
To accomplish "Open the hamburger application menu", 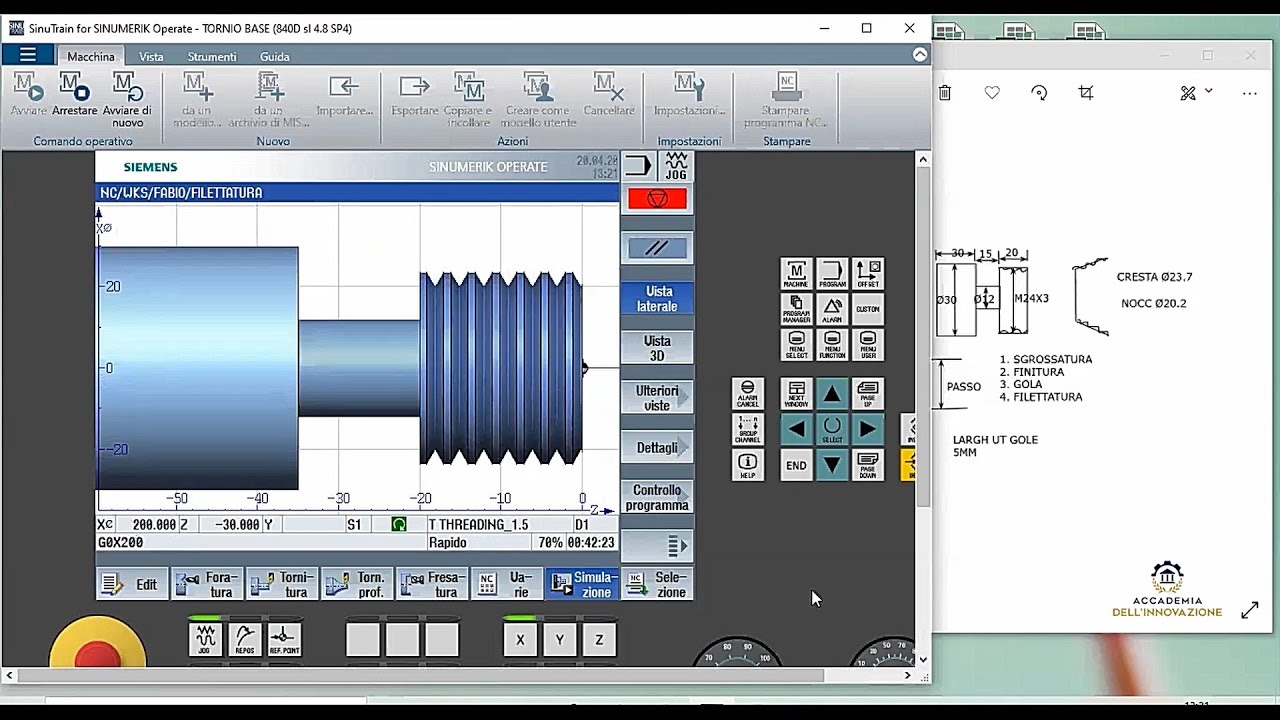I will [27, 55].
